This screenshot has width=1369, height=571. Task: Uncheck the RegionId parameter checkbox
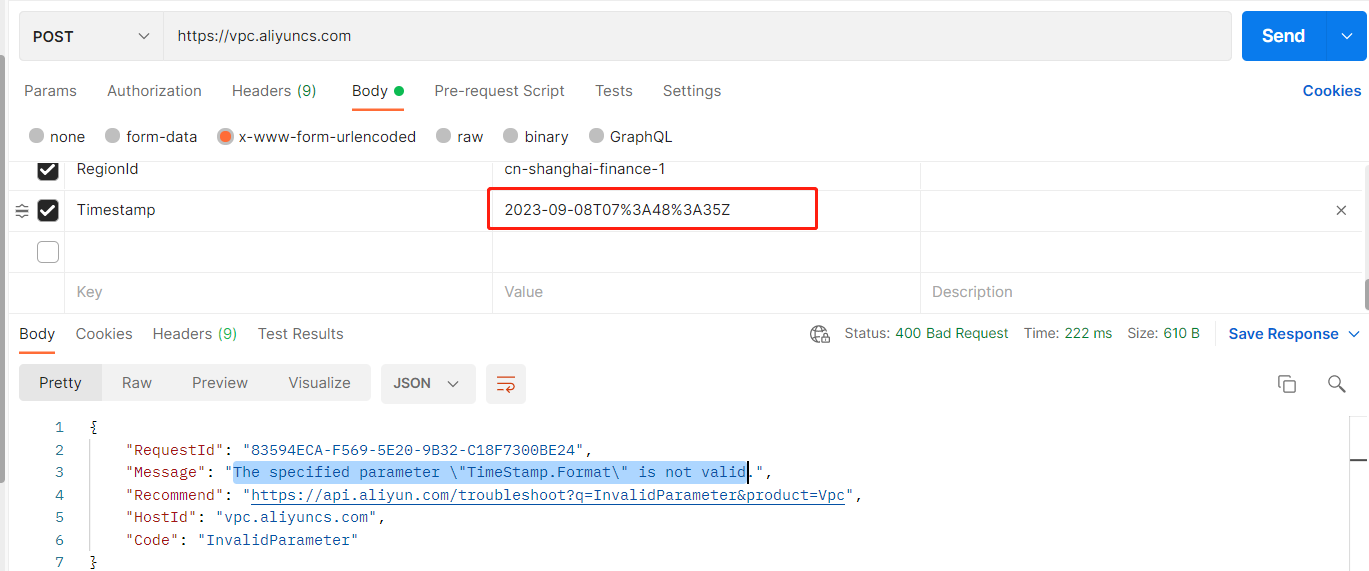48,170
